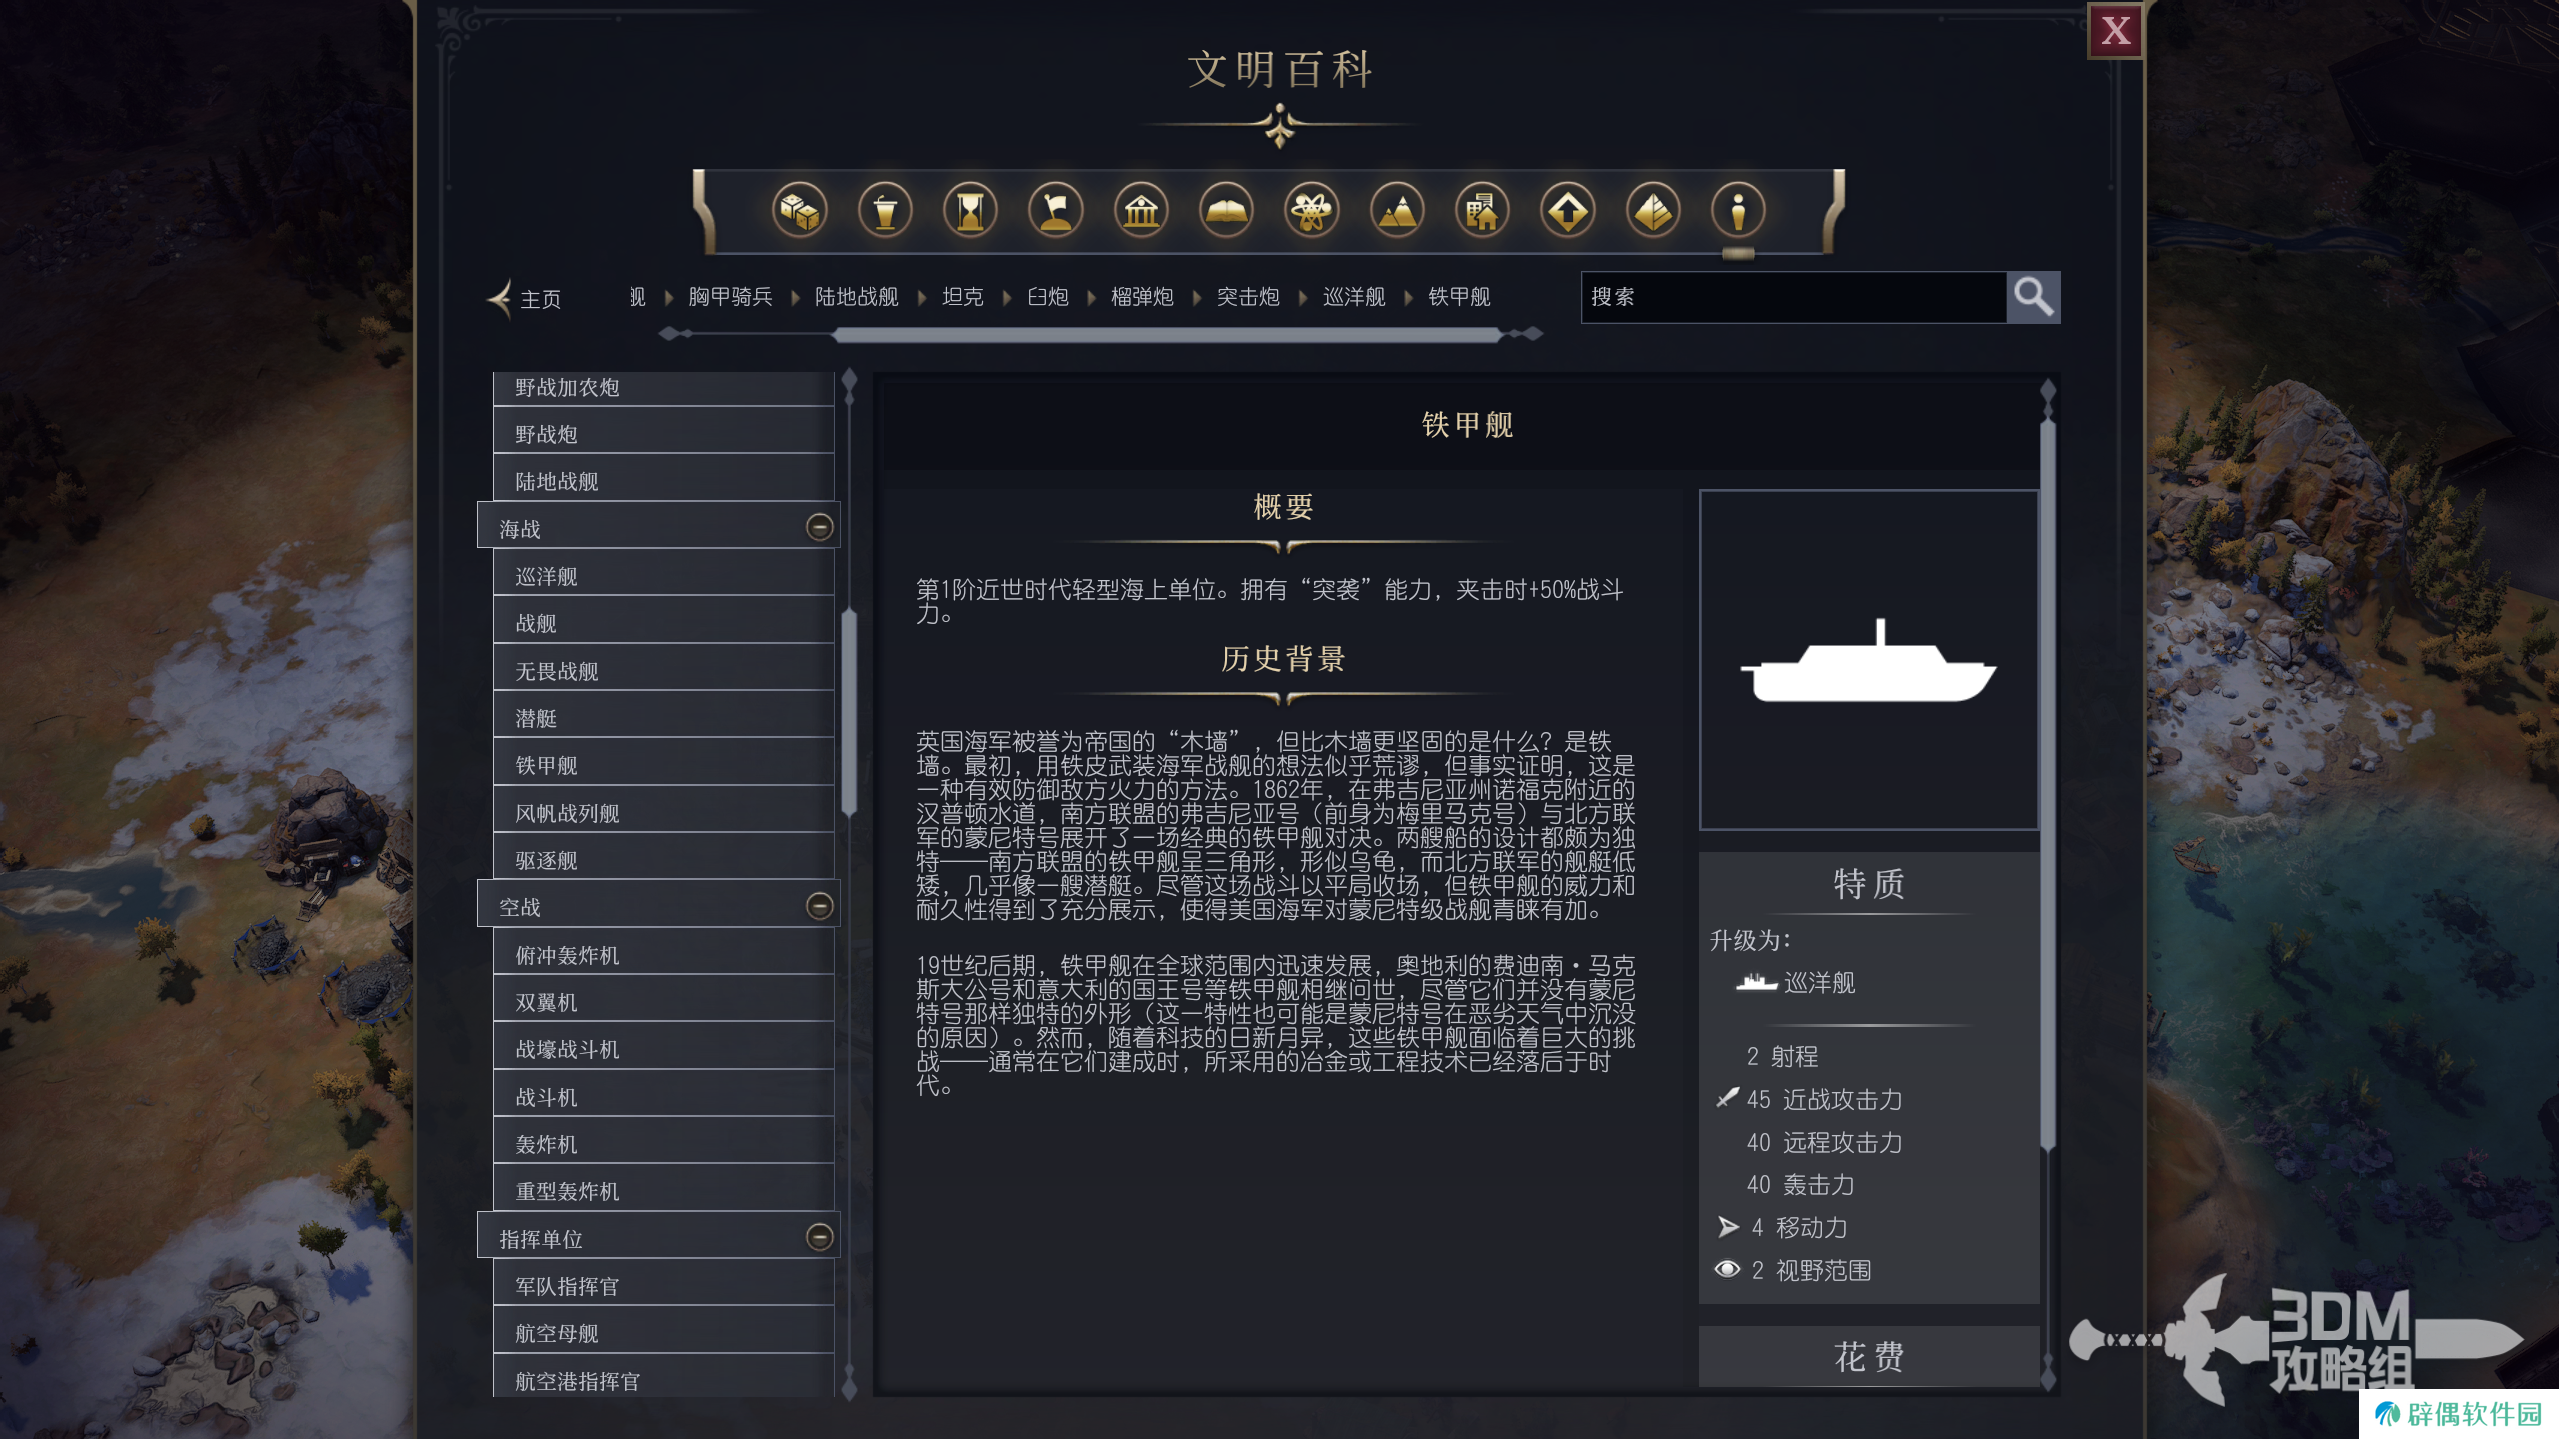Select the 巡洋舰 breadcrumb entry

point(1353,297)
